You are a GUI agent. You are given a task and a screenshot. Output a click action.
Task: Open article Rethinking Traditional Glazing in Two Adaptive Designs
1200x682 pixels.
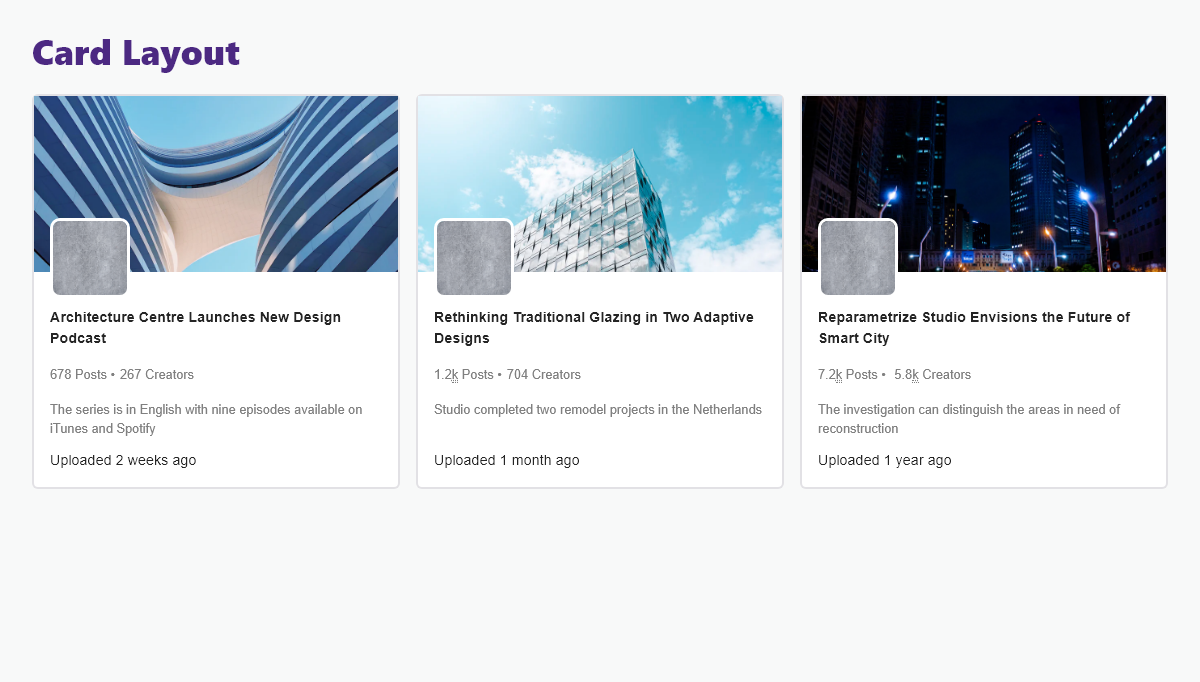594,328
